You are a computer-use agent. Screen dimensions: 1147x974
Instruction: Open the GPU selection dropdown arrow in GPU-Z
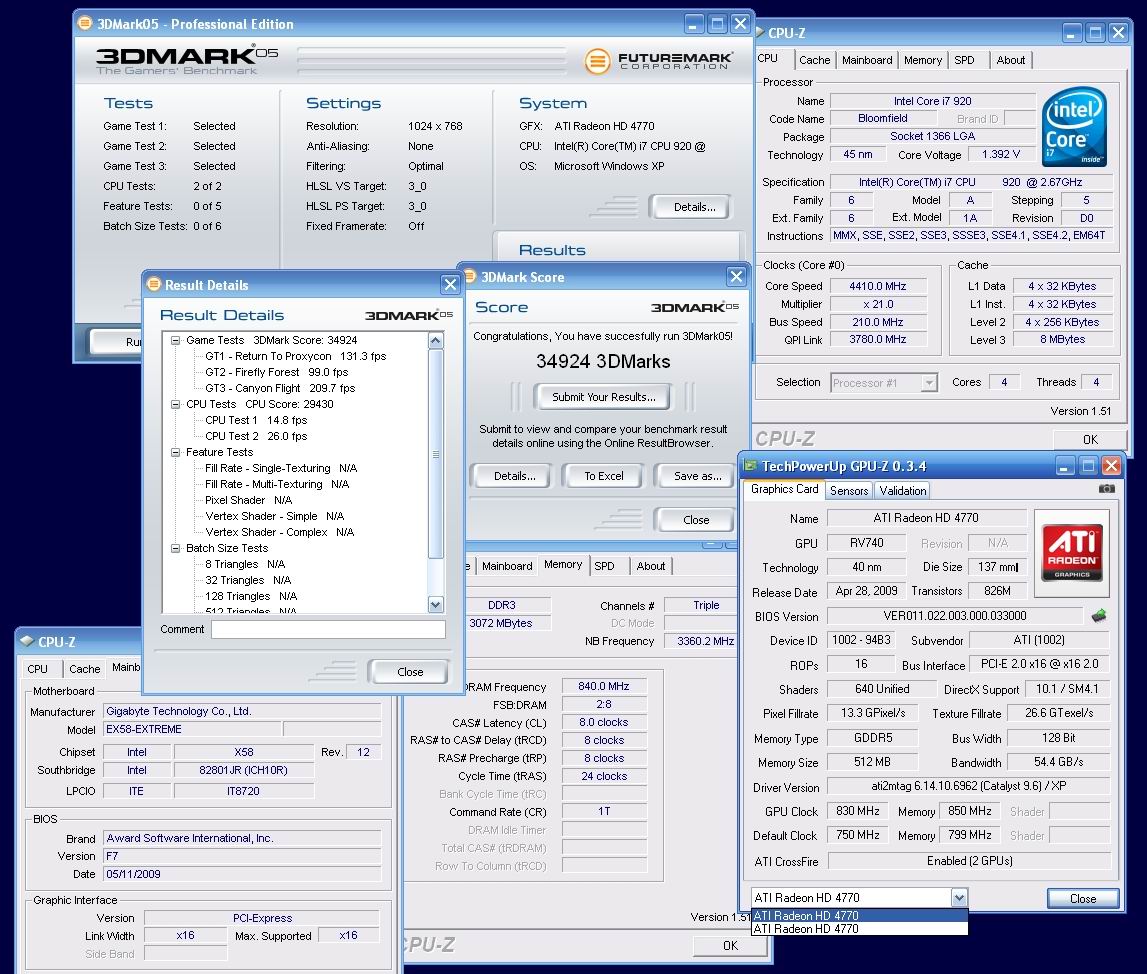[959, 897]
